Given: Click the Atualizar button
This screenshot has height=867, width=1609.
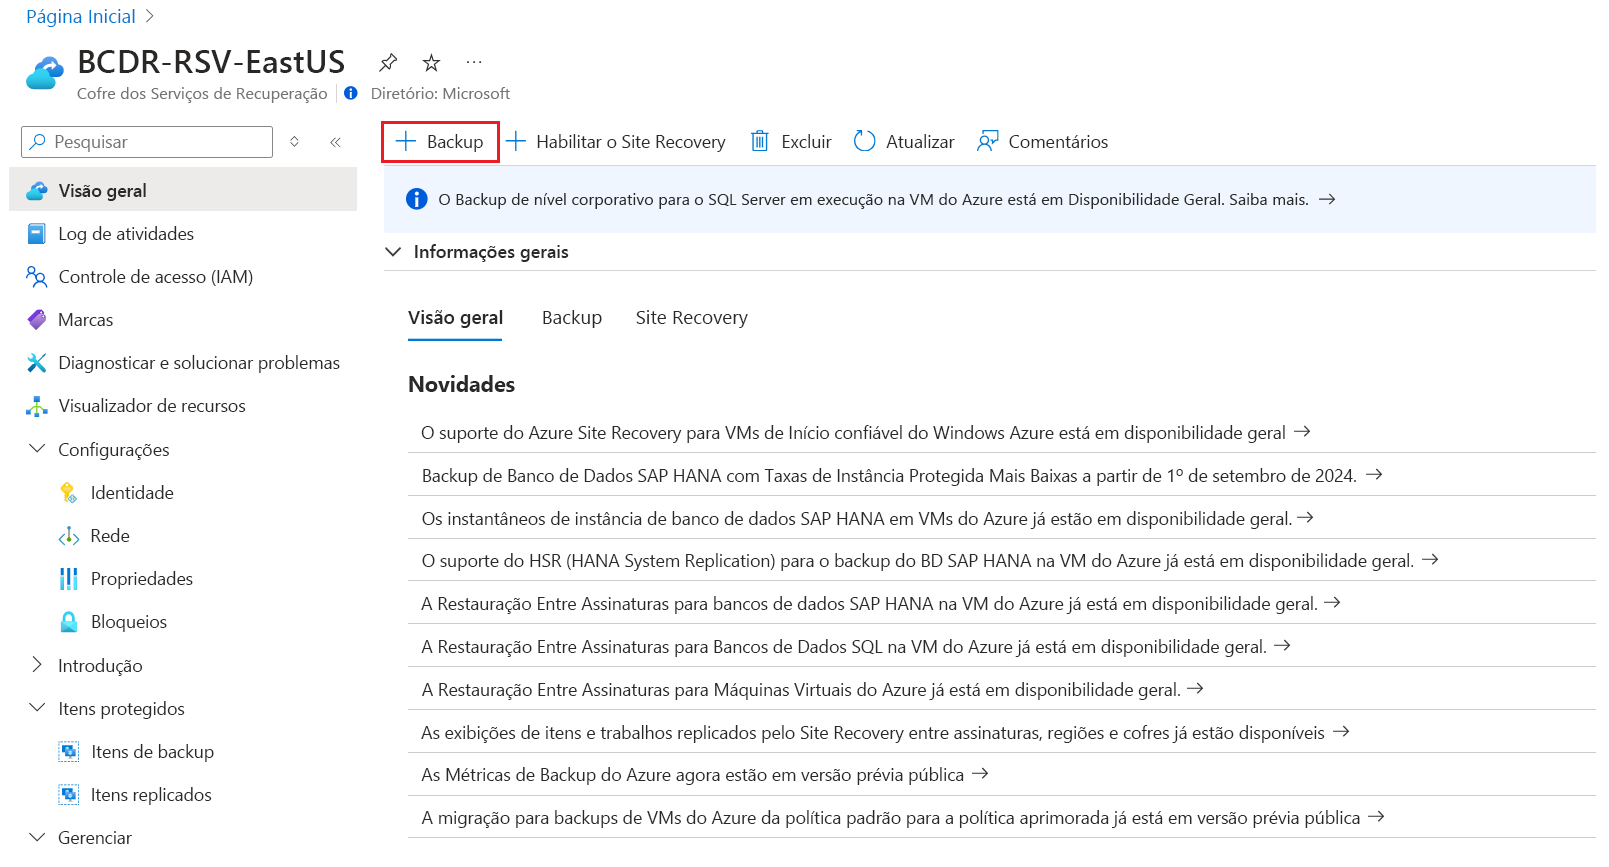Looking at the screenshot, I should coord(904,142).
